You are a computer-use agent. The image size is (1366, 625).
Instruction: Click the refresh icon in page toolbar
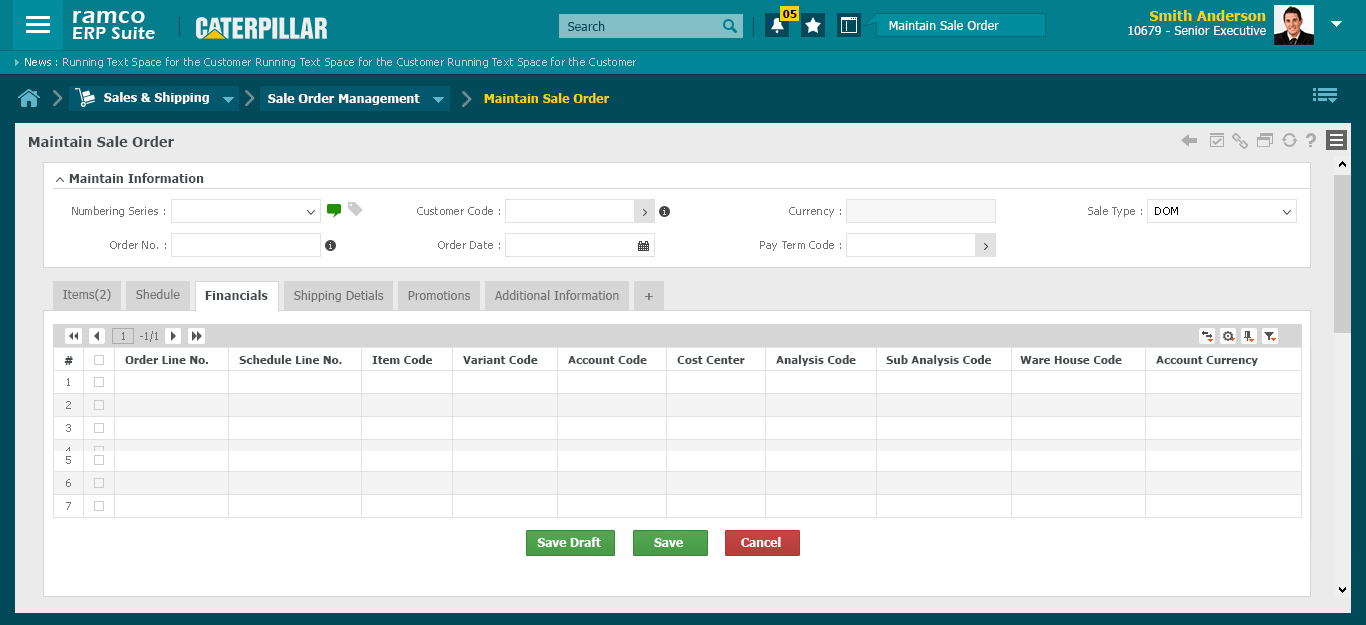point(1289,141)
